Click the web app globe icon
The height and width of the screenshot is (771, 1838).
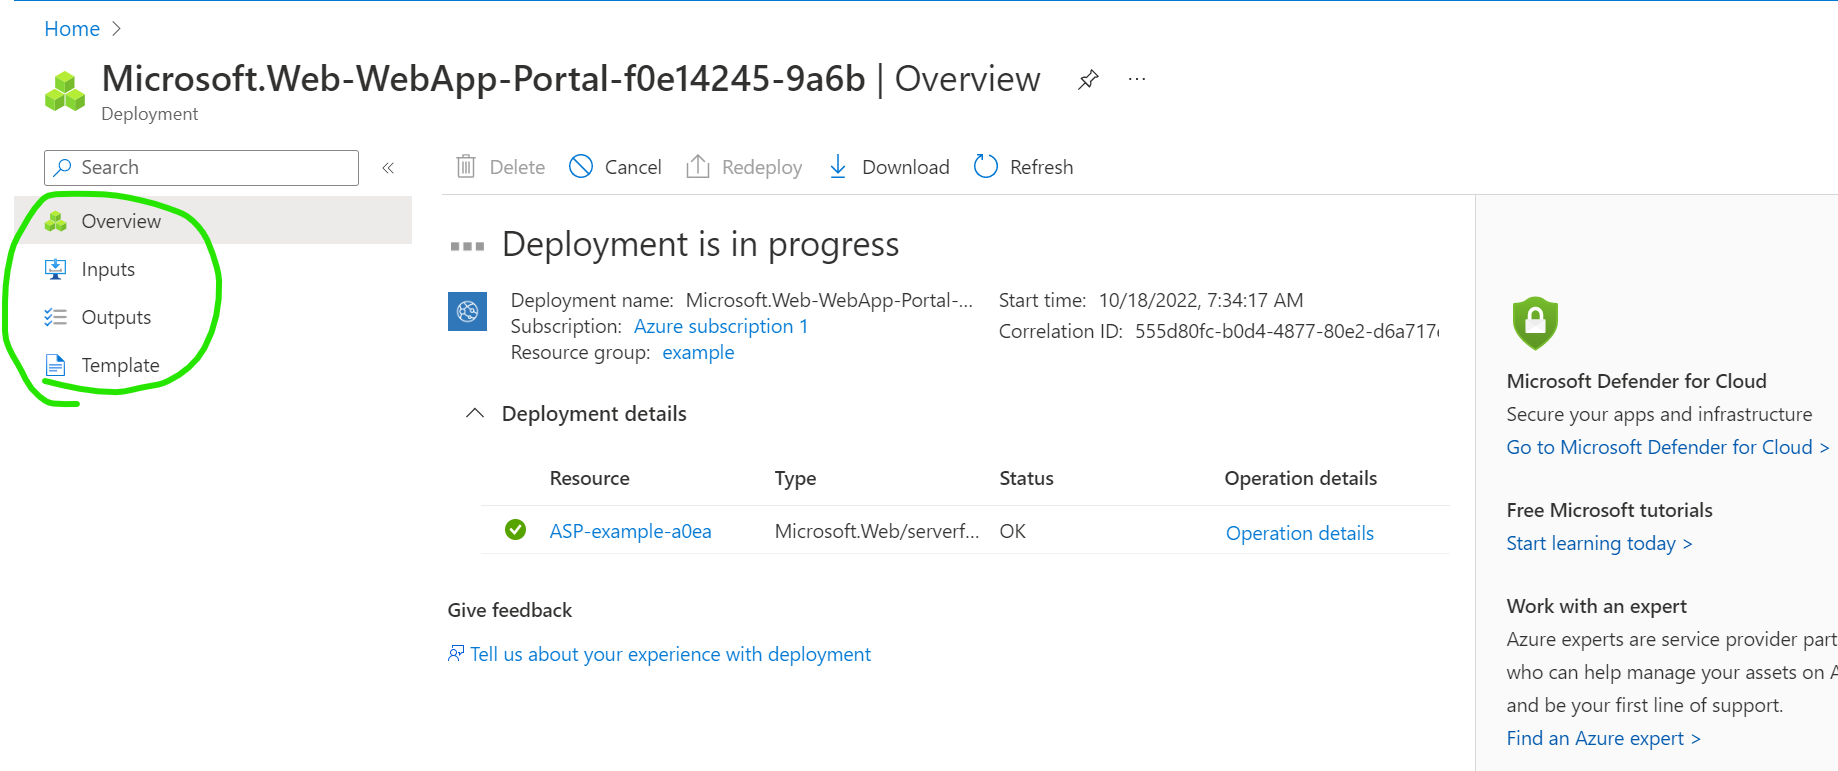(x=468, y=311)
